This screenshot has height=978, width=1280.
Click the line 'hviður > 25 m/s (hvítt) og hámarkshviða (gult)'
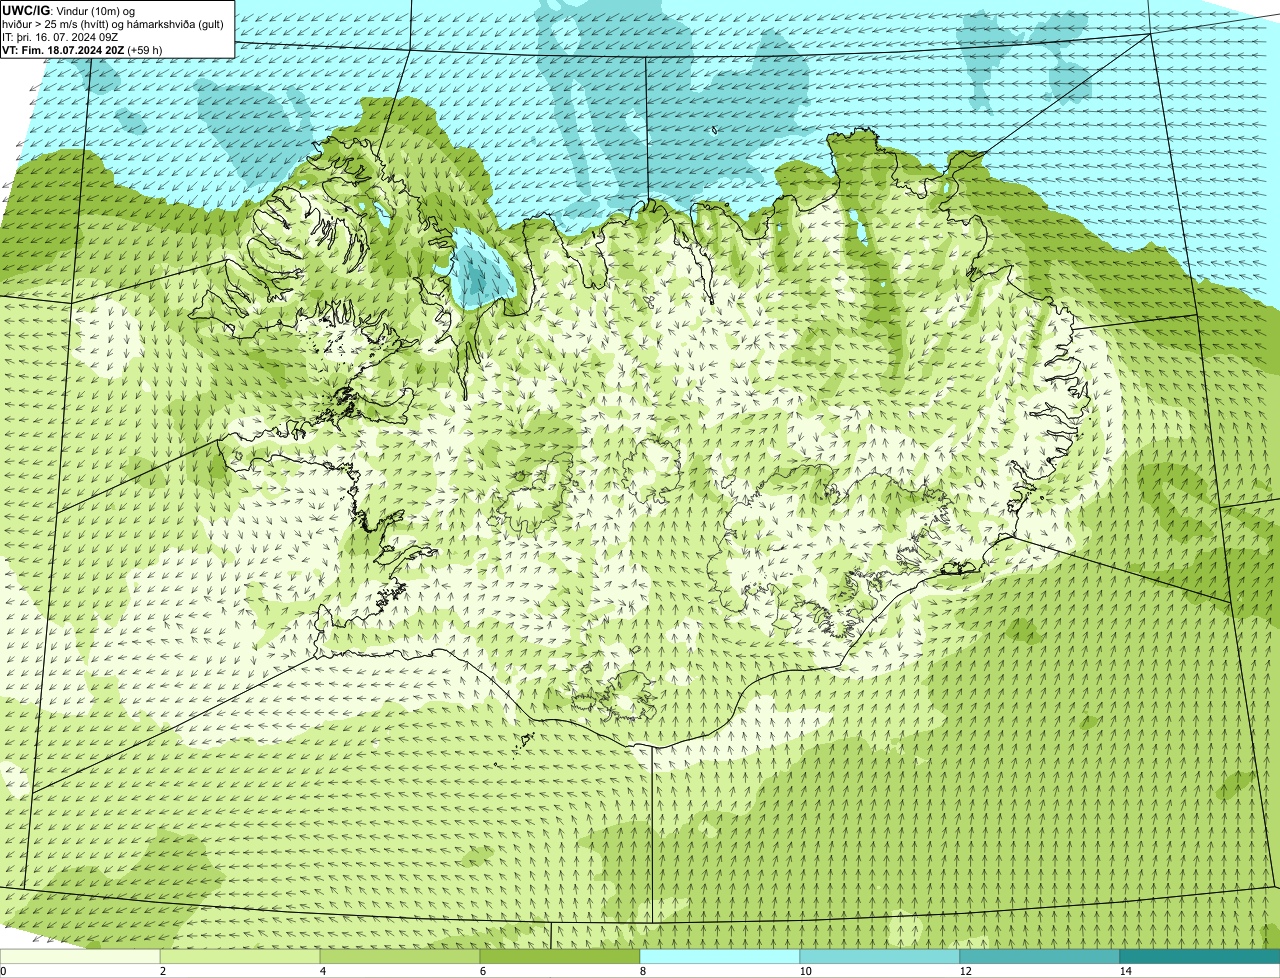coord(113,24)
